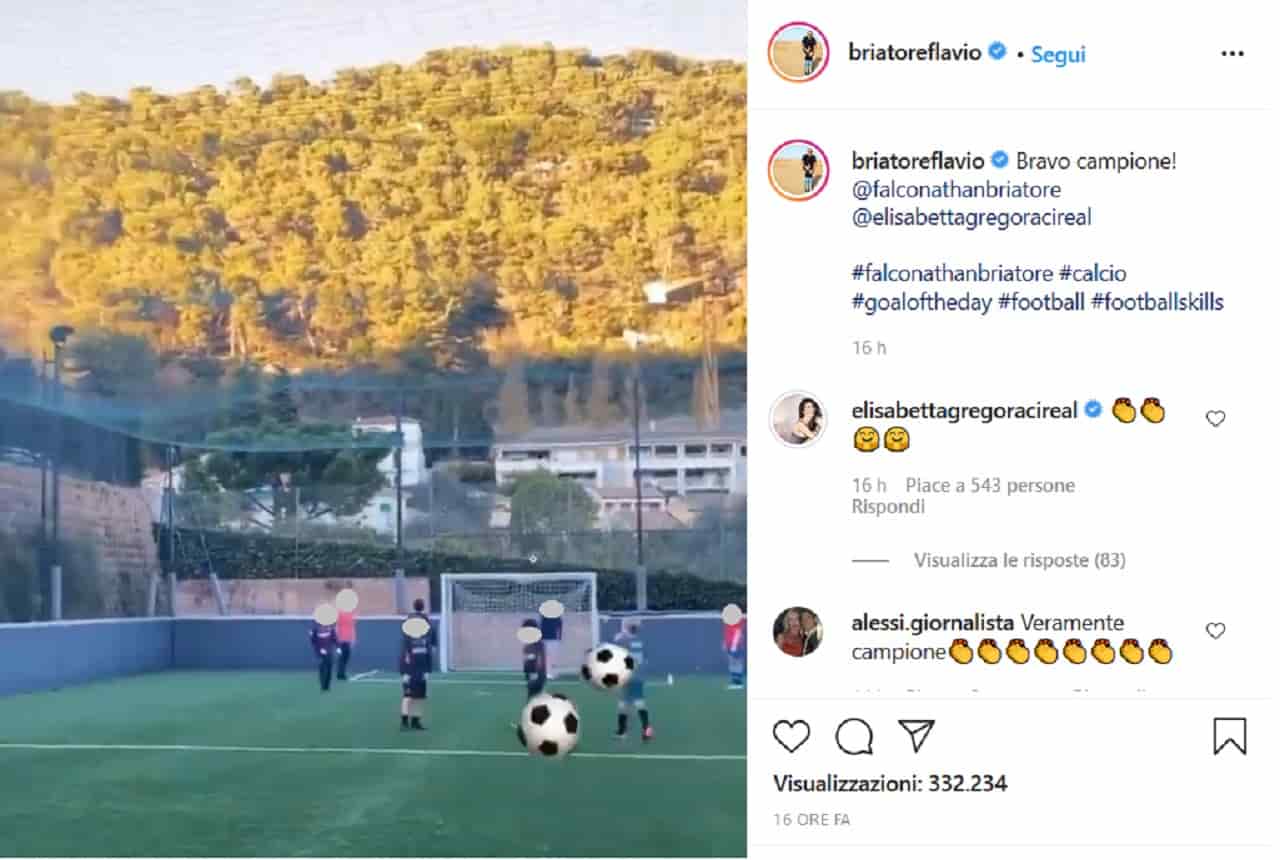Open the @elisabettagregoracireal mention in the caption
The image size is (1280, 860).
click(x=972, y=217)
